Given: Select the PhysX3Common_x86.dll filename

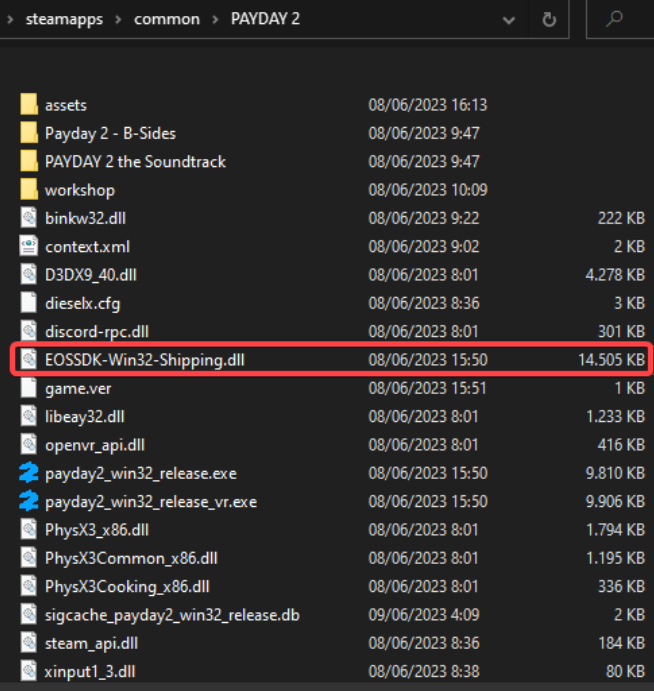Looking at the screenshot, I should 131,558.
